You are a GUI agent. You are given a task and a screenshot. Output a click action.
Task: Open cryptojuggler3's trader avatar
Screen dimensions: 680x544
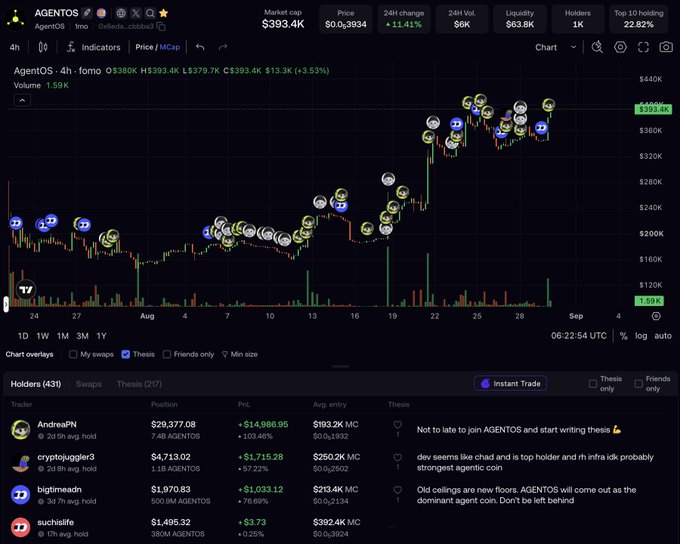20,462
